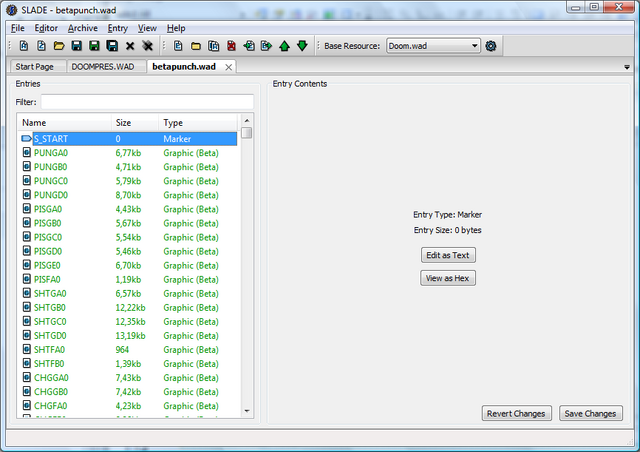Image resolution: width=640 pixels, height=452 pixels.
Task: Click the Save Changes button
Action: point(590,413)
